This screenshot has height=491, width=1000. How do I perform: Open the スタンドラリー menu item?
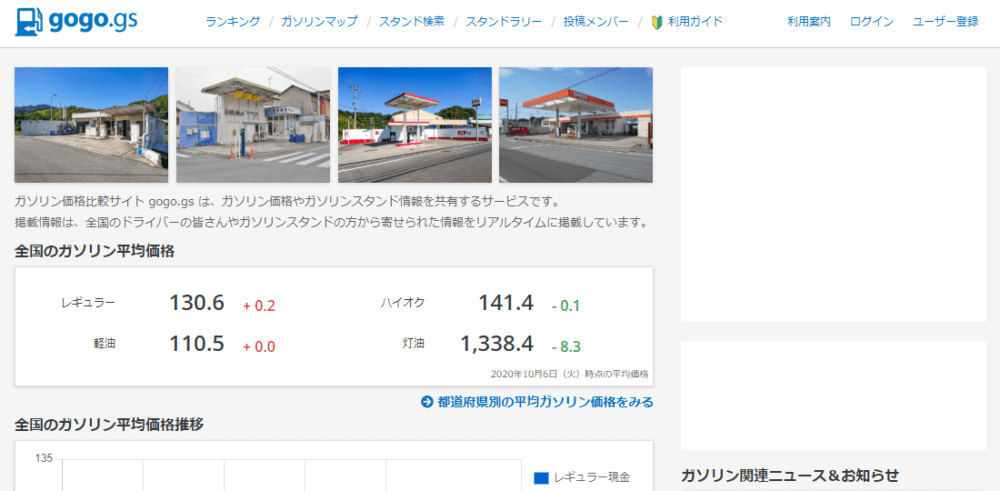(503, 22)
